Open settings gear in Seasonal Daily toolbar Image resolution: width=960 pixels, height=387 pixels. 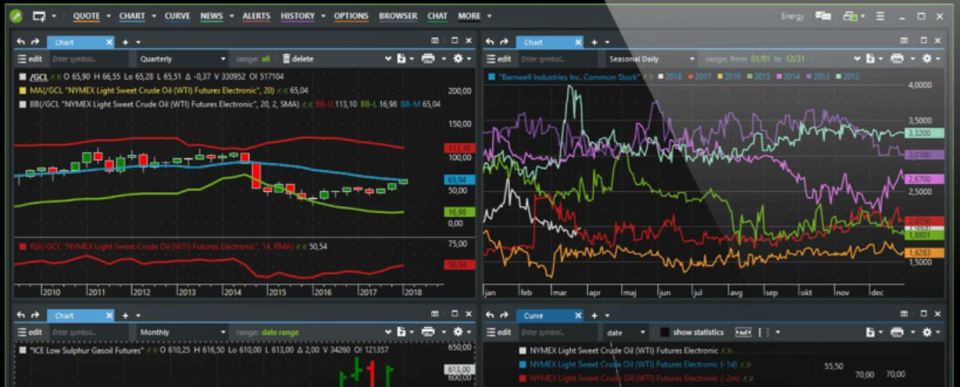[927, 59]
